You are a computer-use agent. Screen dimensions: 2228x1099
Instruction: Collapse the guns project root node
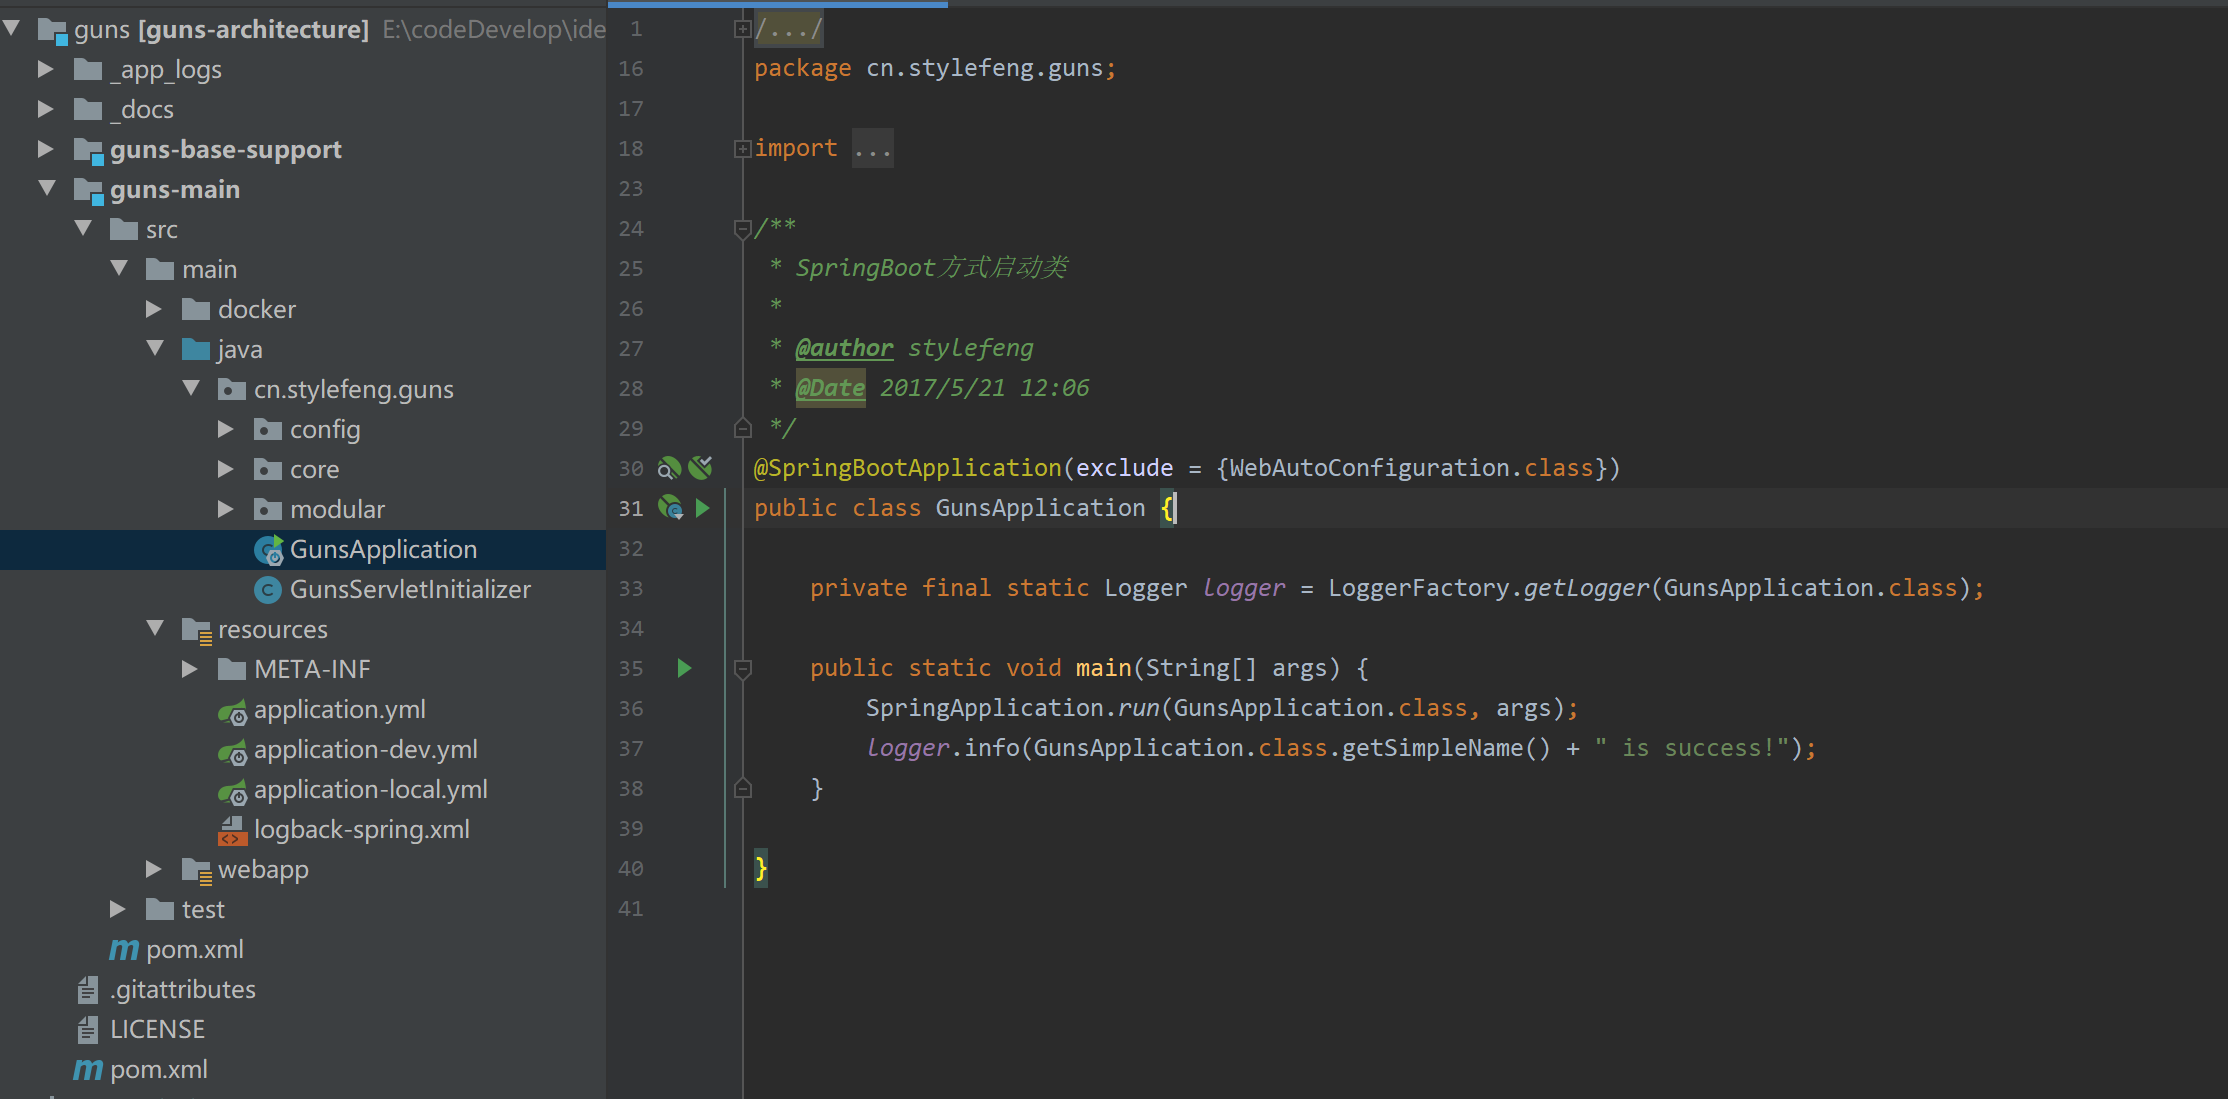pos(12,28)
